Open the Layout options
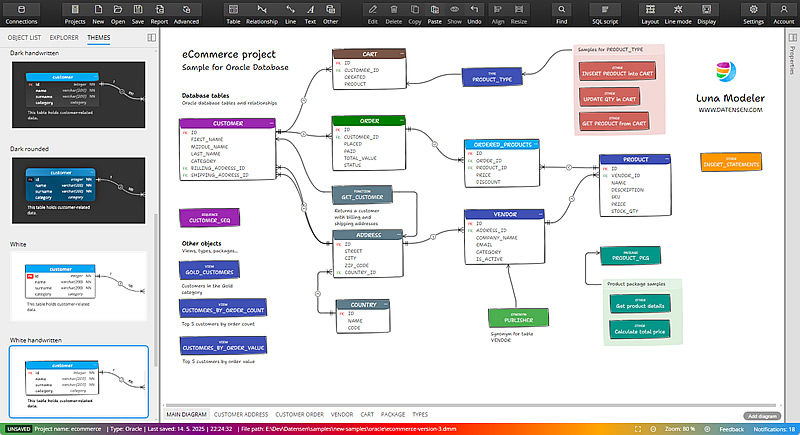Viewport: 800px width, 435px height. click(x=650, y=14)
